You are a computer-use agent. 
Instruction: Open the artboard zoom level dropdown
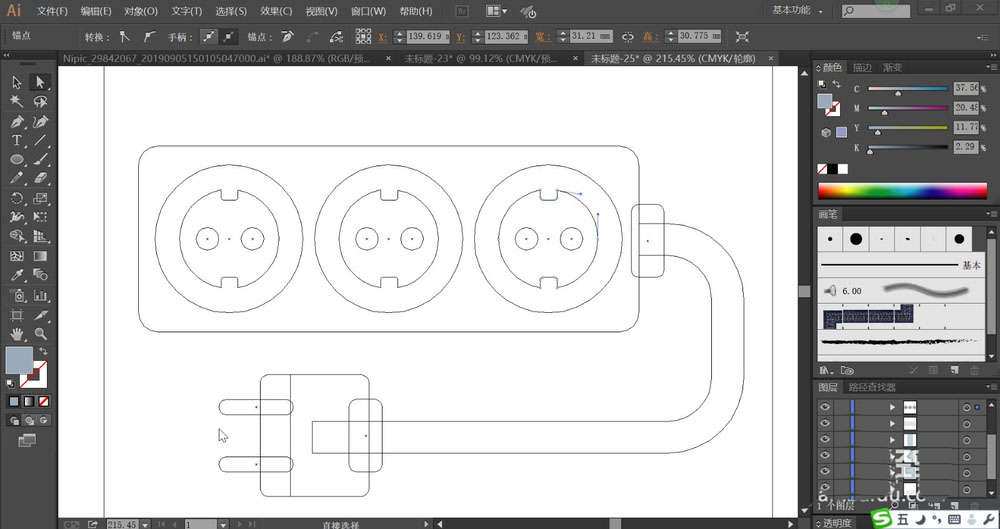point(146,525)
